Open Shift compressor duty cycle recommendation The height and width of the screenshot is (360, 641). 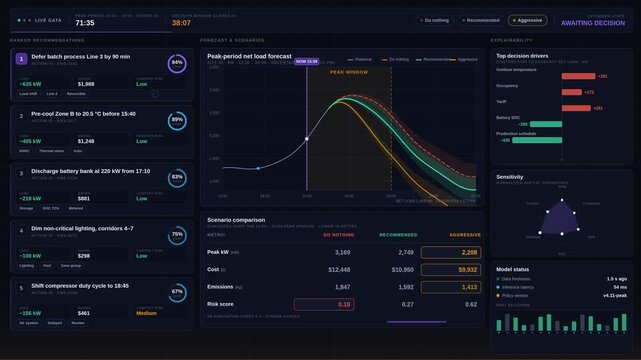[x=101, y=304]
